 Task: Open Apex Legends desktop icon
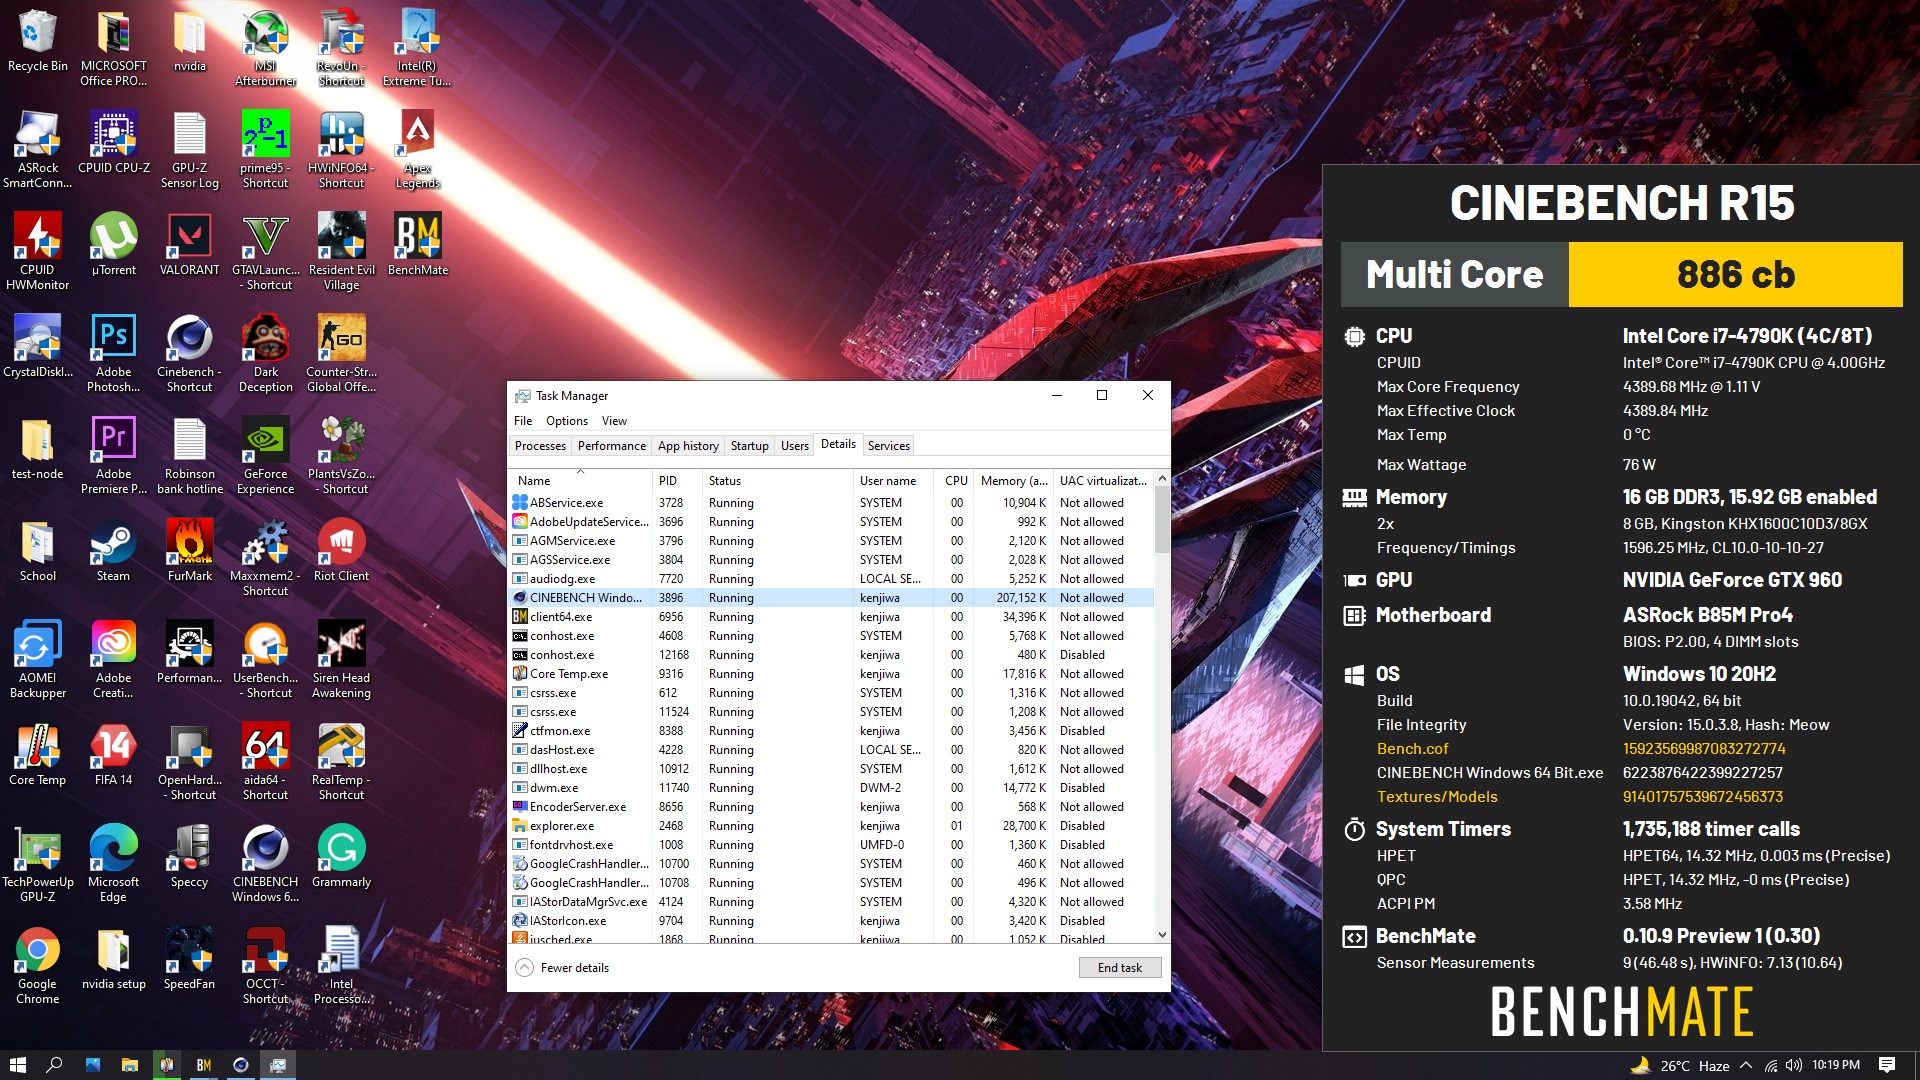point(417,150)
